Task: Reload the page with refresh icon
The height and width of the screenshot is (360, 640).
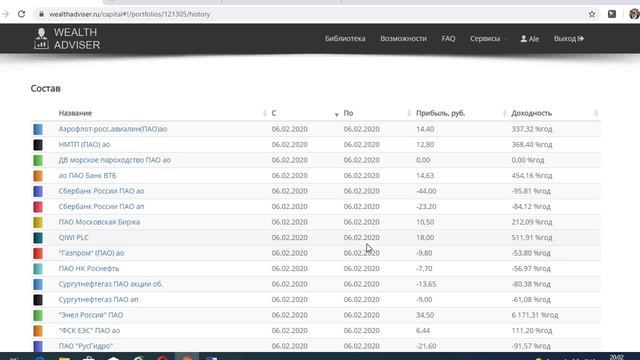Action: (x=22, y=14)
